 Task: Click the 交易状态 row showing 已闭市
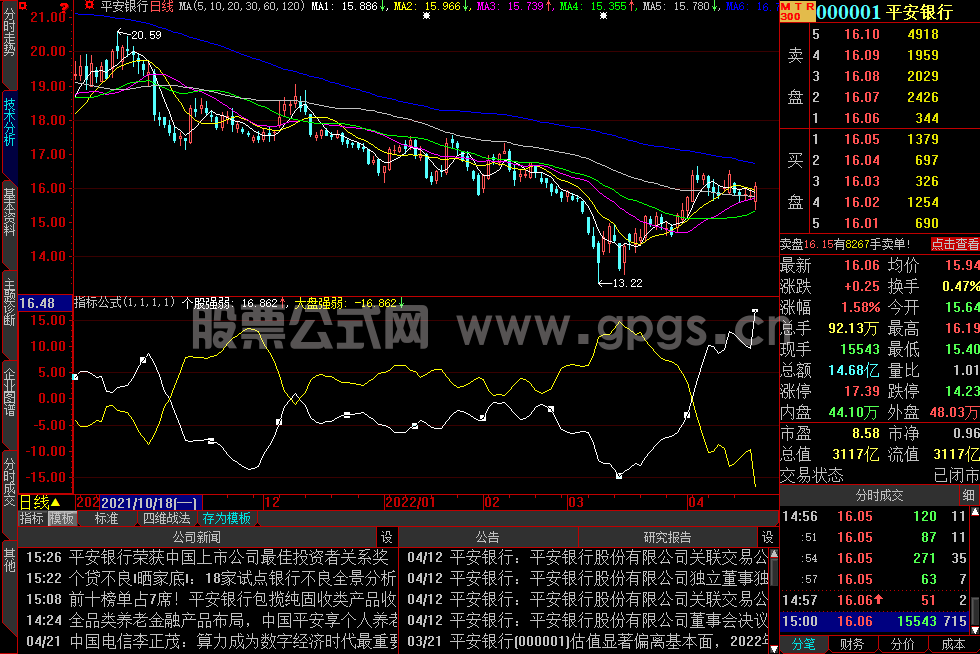point(879,476)
